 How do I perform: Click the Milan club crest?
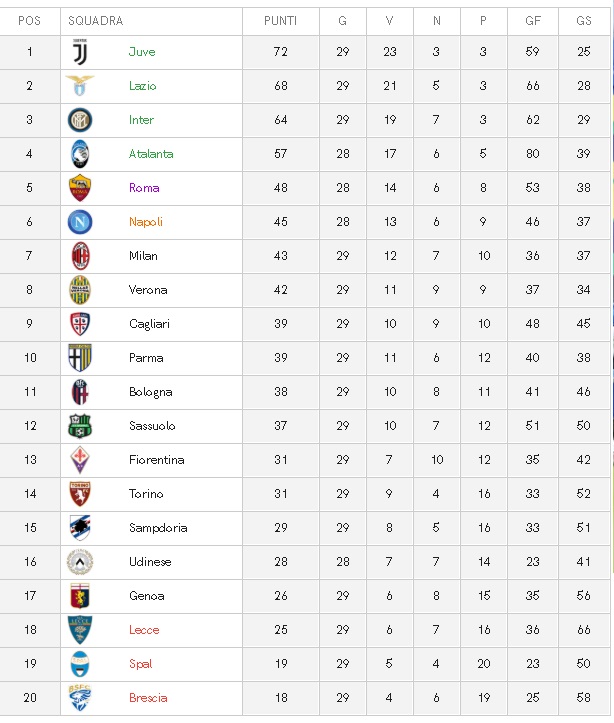coord(80,256)
